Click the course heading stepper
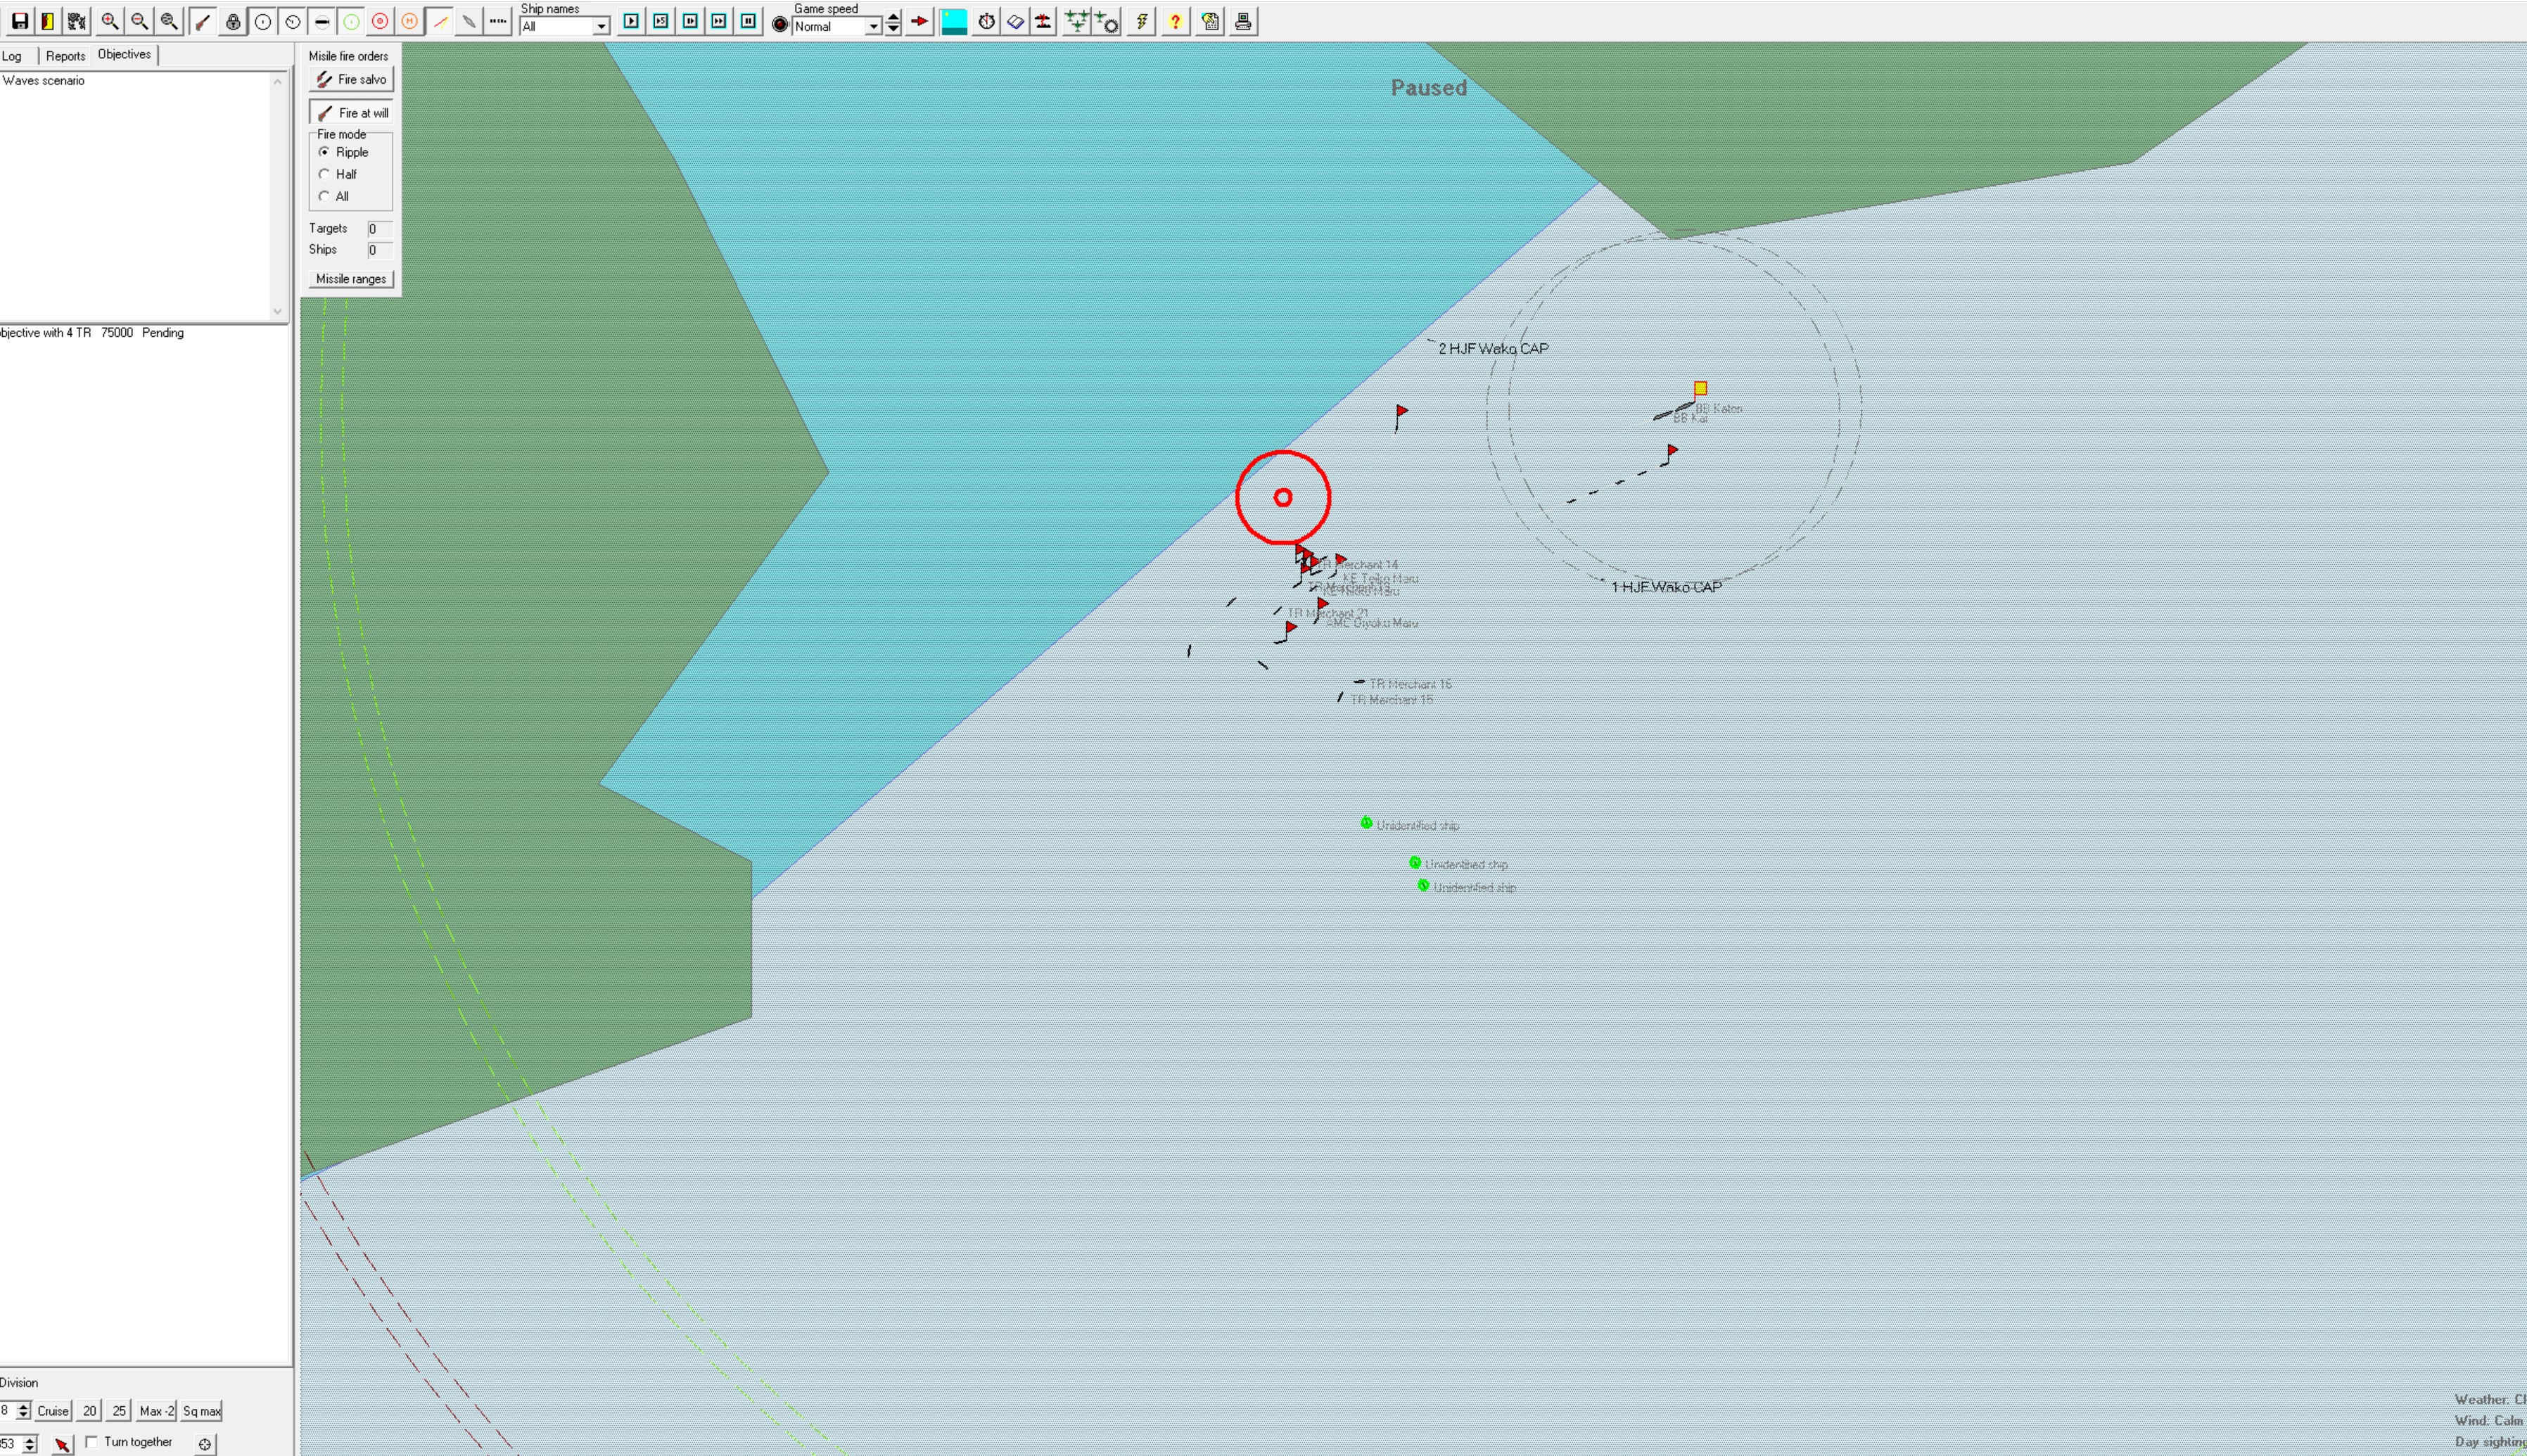The height and width of the screenshot is (1456, 2527). 30,1444
